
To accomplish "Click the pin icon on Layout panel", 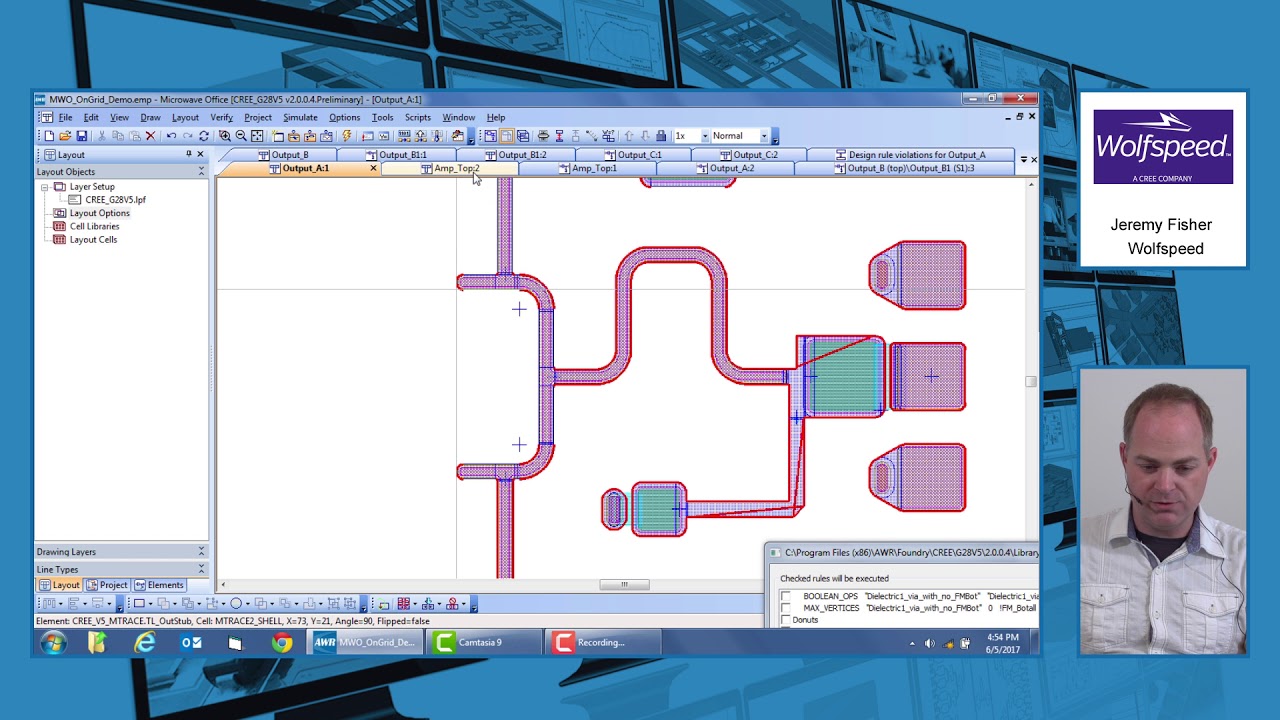I will point(188,155).
